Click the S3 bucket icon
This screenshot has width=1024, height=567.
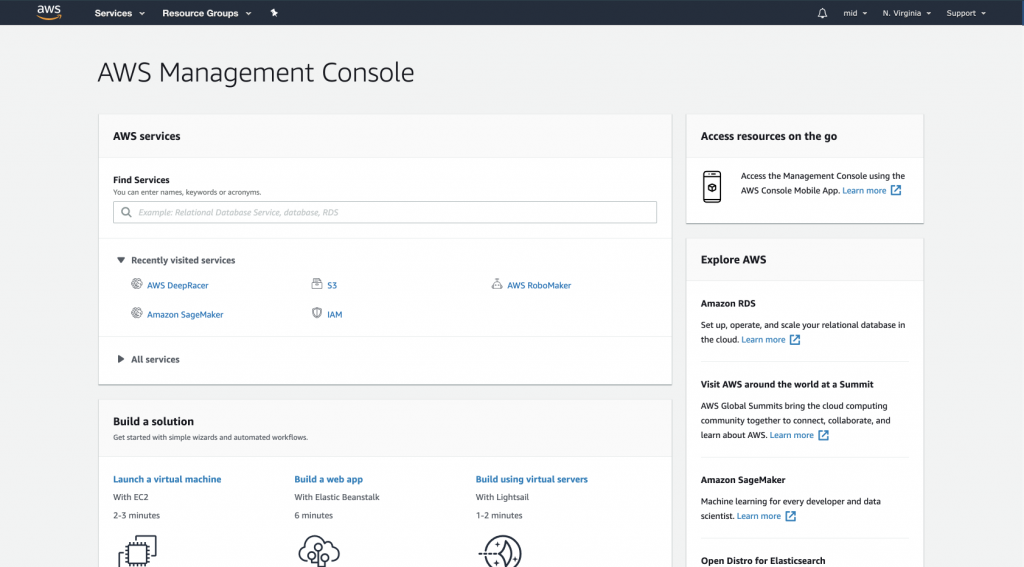point(317,284)
